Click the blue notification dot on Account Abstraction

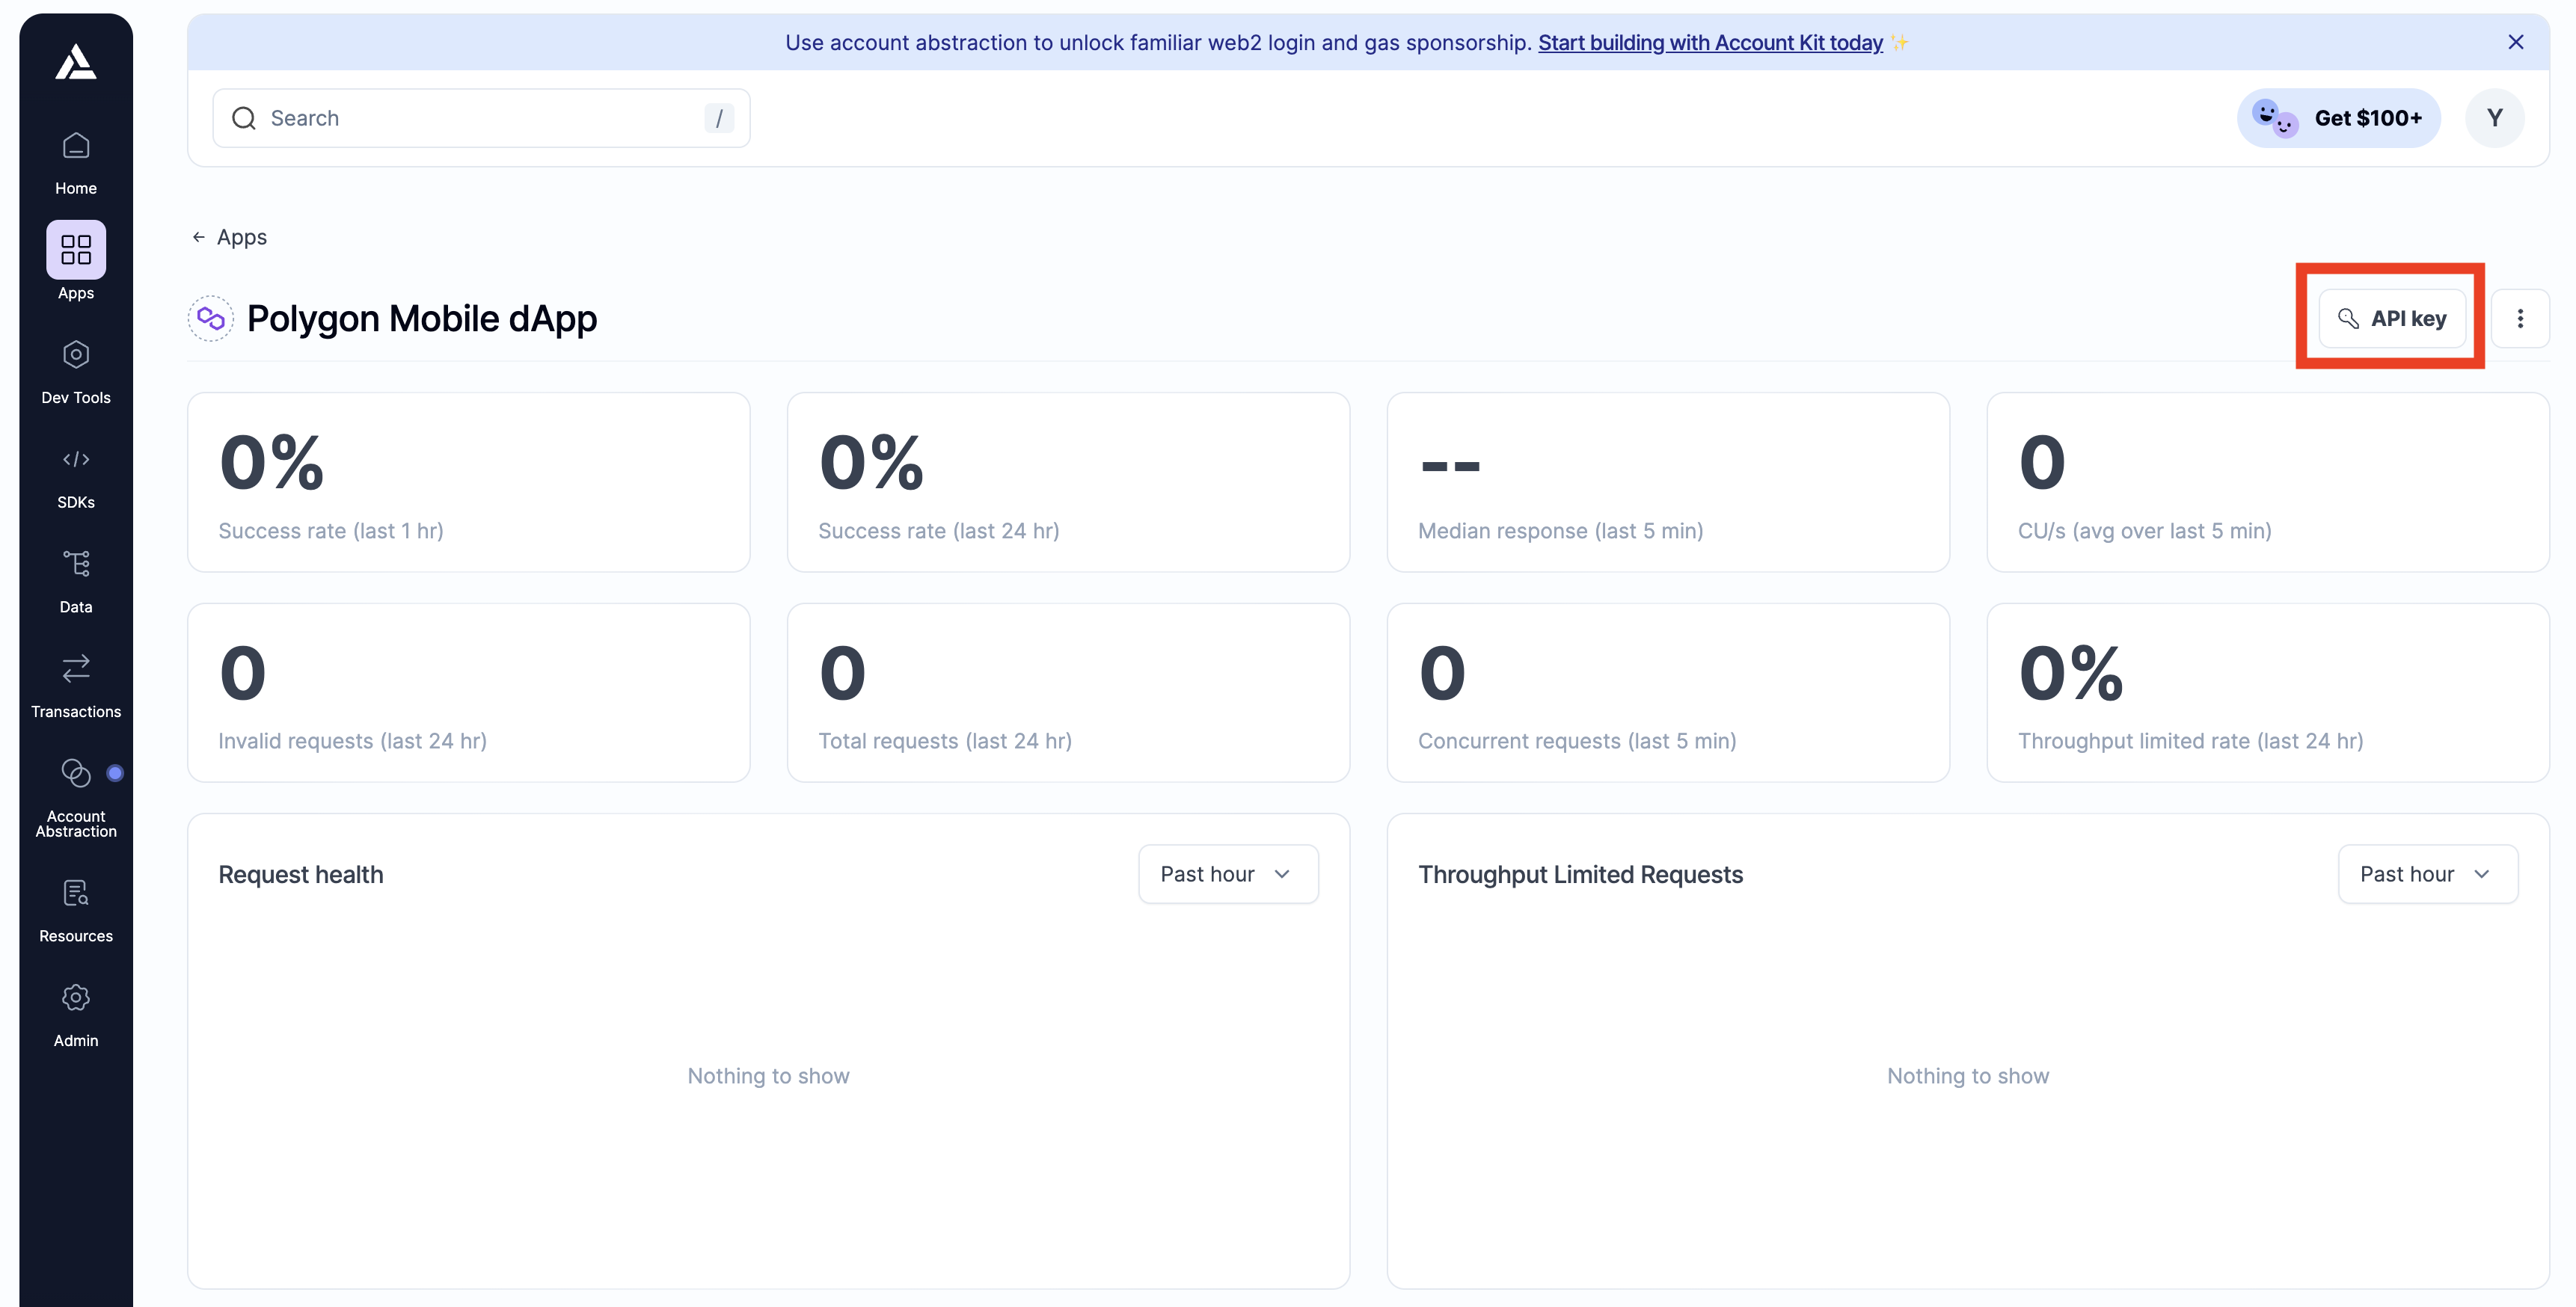115,772
